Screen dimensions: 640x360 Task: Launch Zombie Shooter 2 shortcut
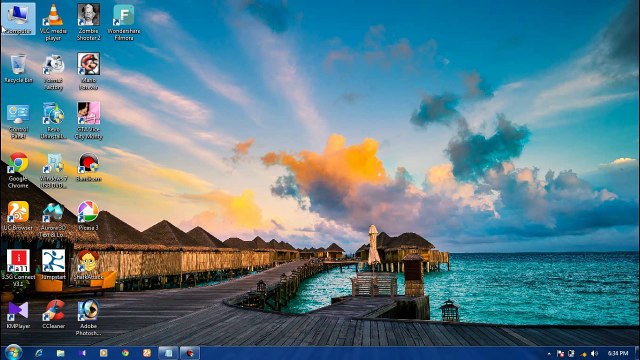tap(89, 22)
